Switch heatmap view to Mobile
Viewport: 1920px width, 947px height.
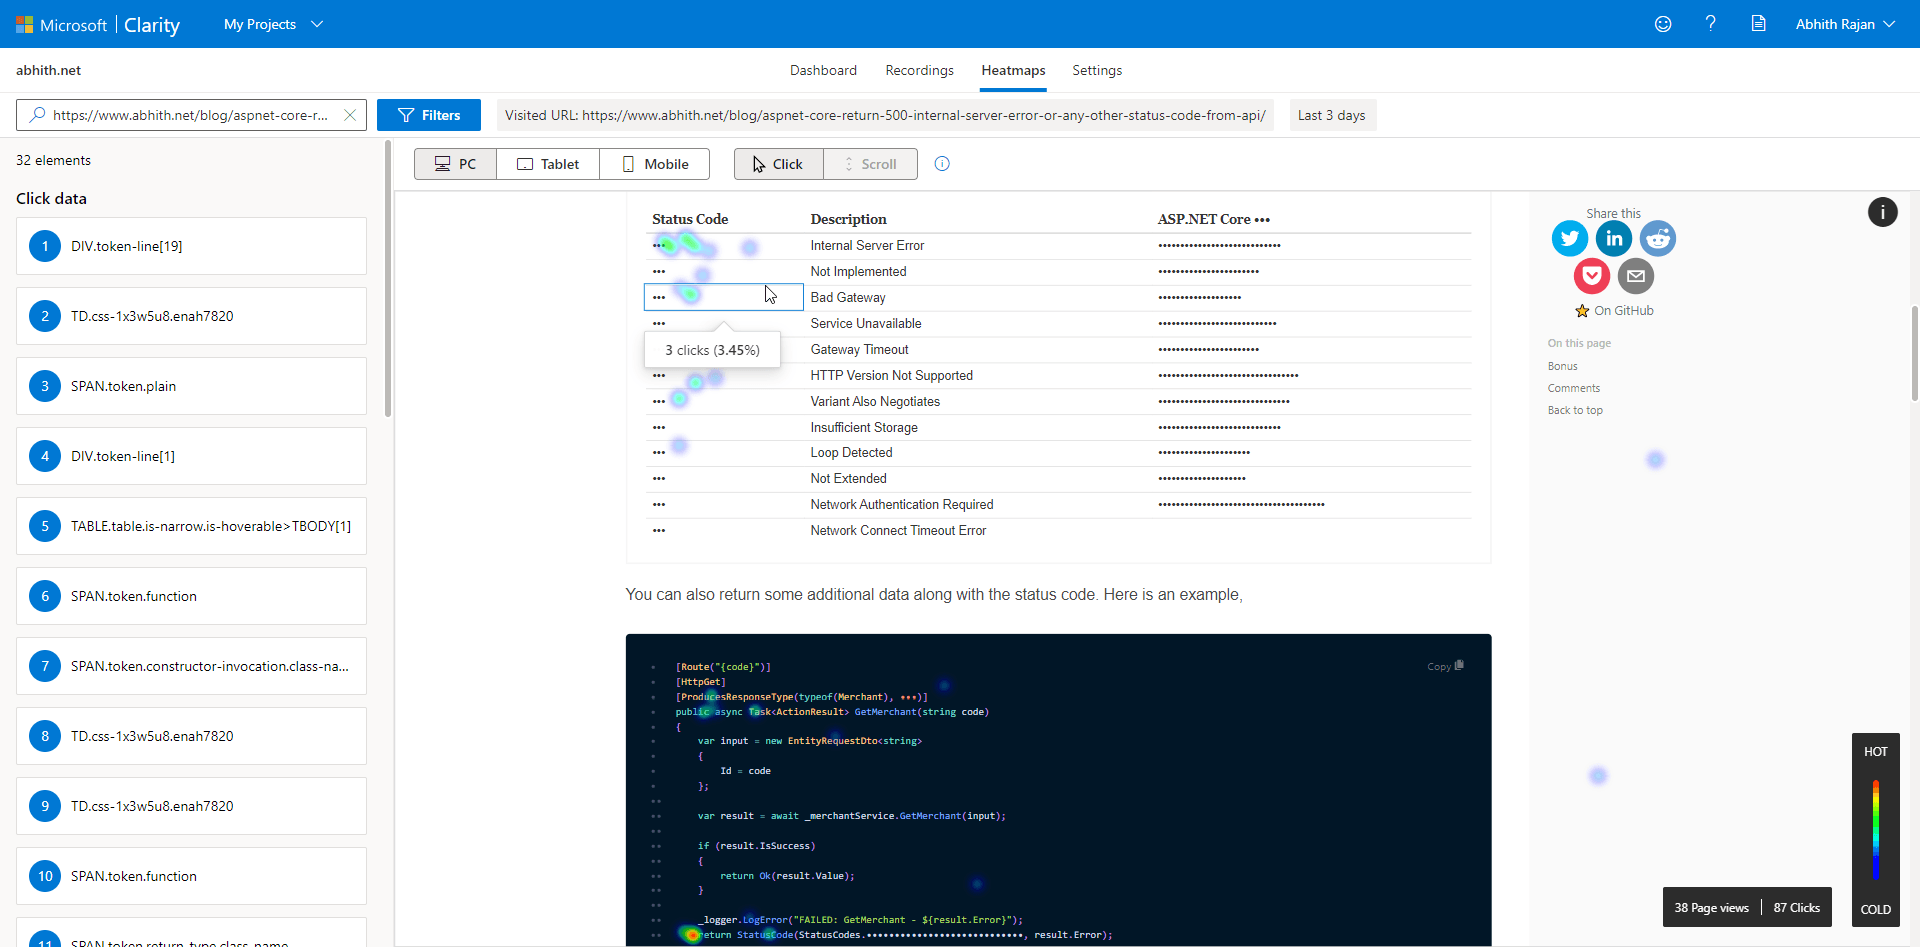click(x=655, y=164)
